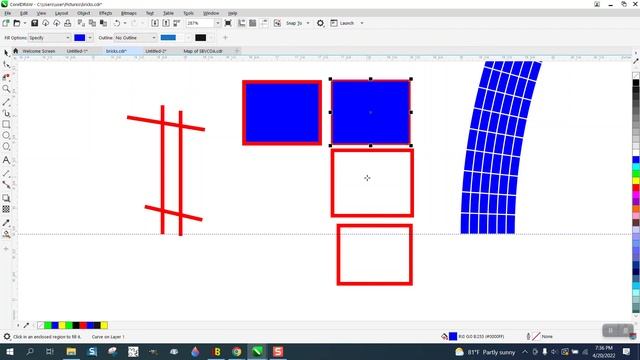Pick red swatch in document palette
640x360 pixels.
click(x=83, y=325)
